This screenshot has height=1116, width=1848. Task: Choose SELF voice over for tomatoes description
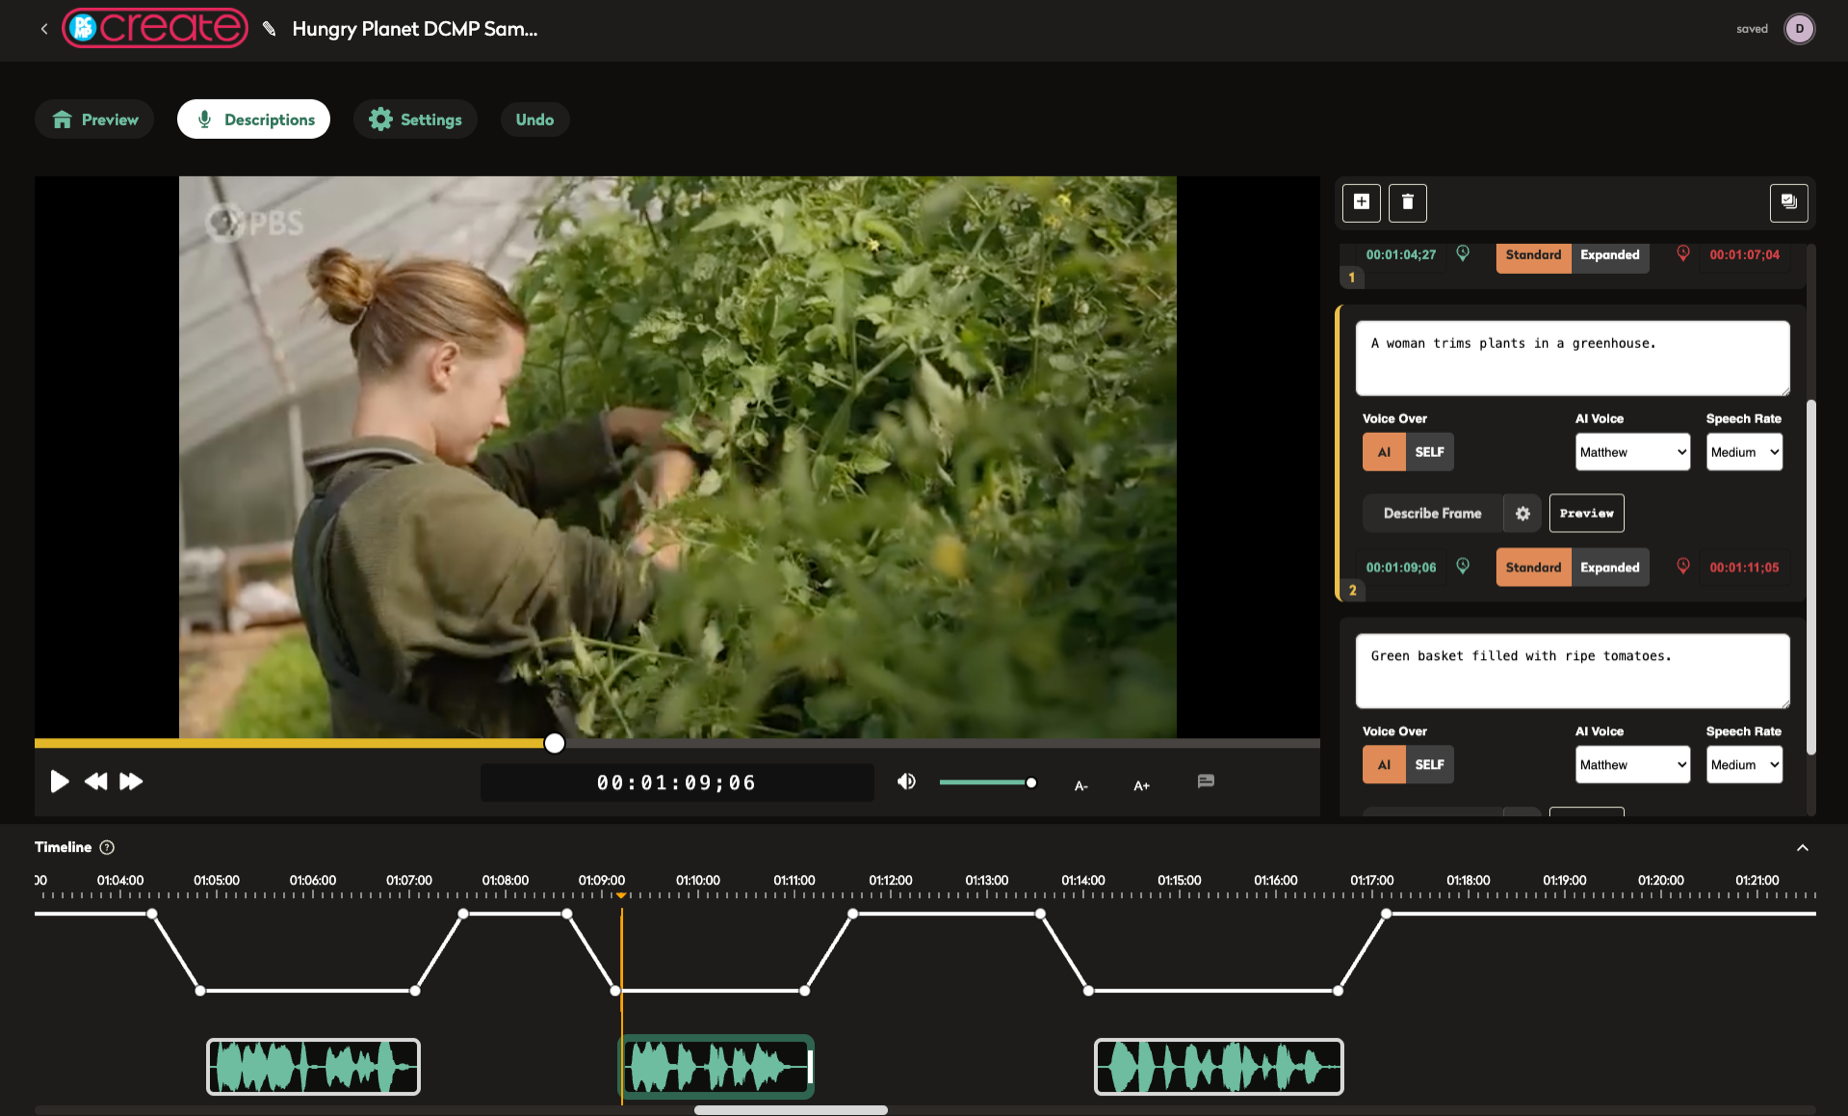pyautogui.click(x=1429, y=765)
